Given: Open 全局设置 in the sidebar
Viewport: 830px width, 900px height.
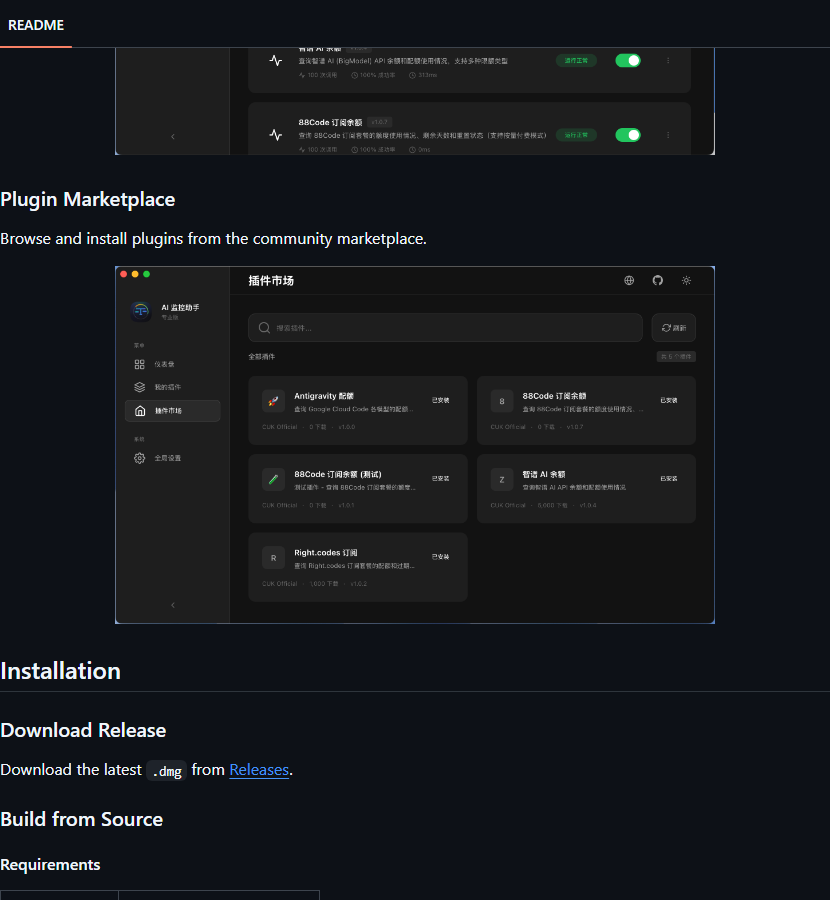Looking at the screenshot, I should [x=172, y=458].
